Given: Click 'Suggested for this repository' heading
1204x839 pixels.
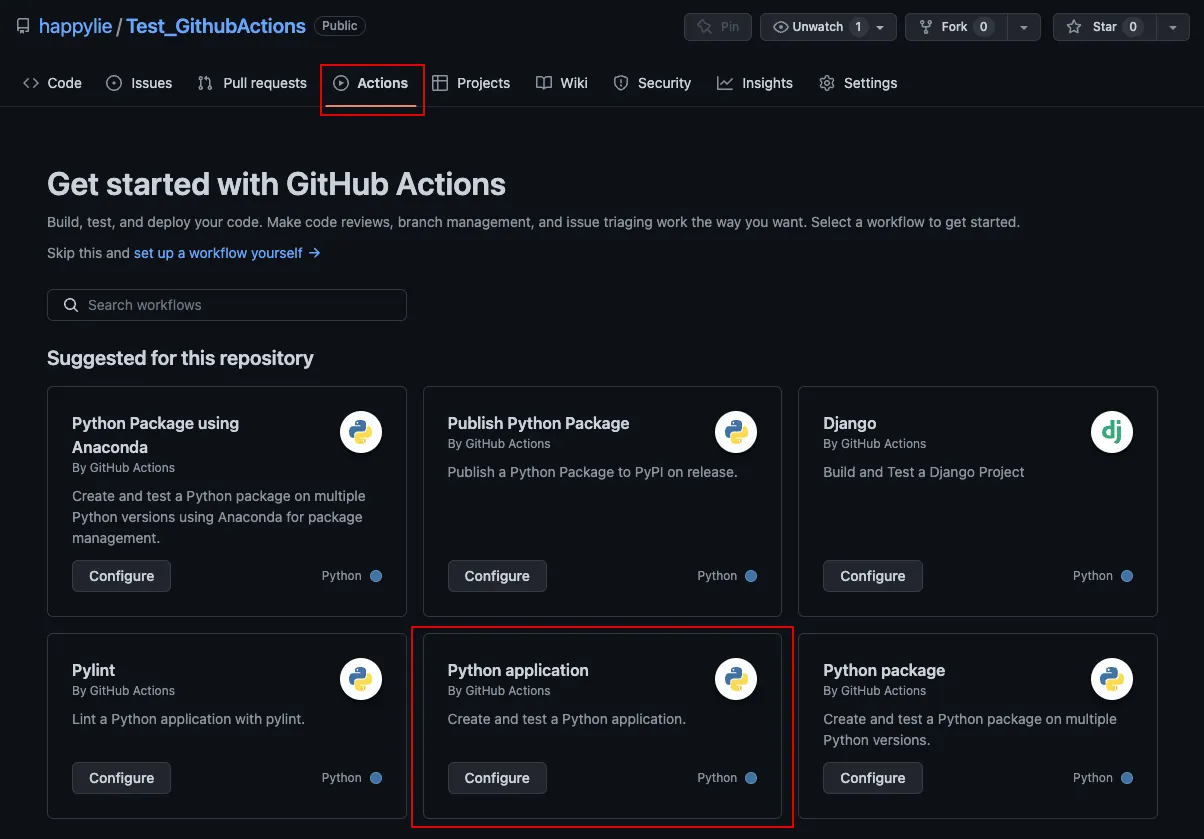Looking at the screenshot, I should tap(180, 358).
